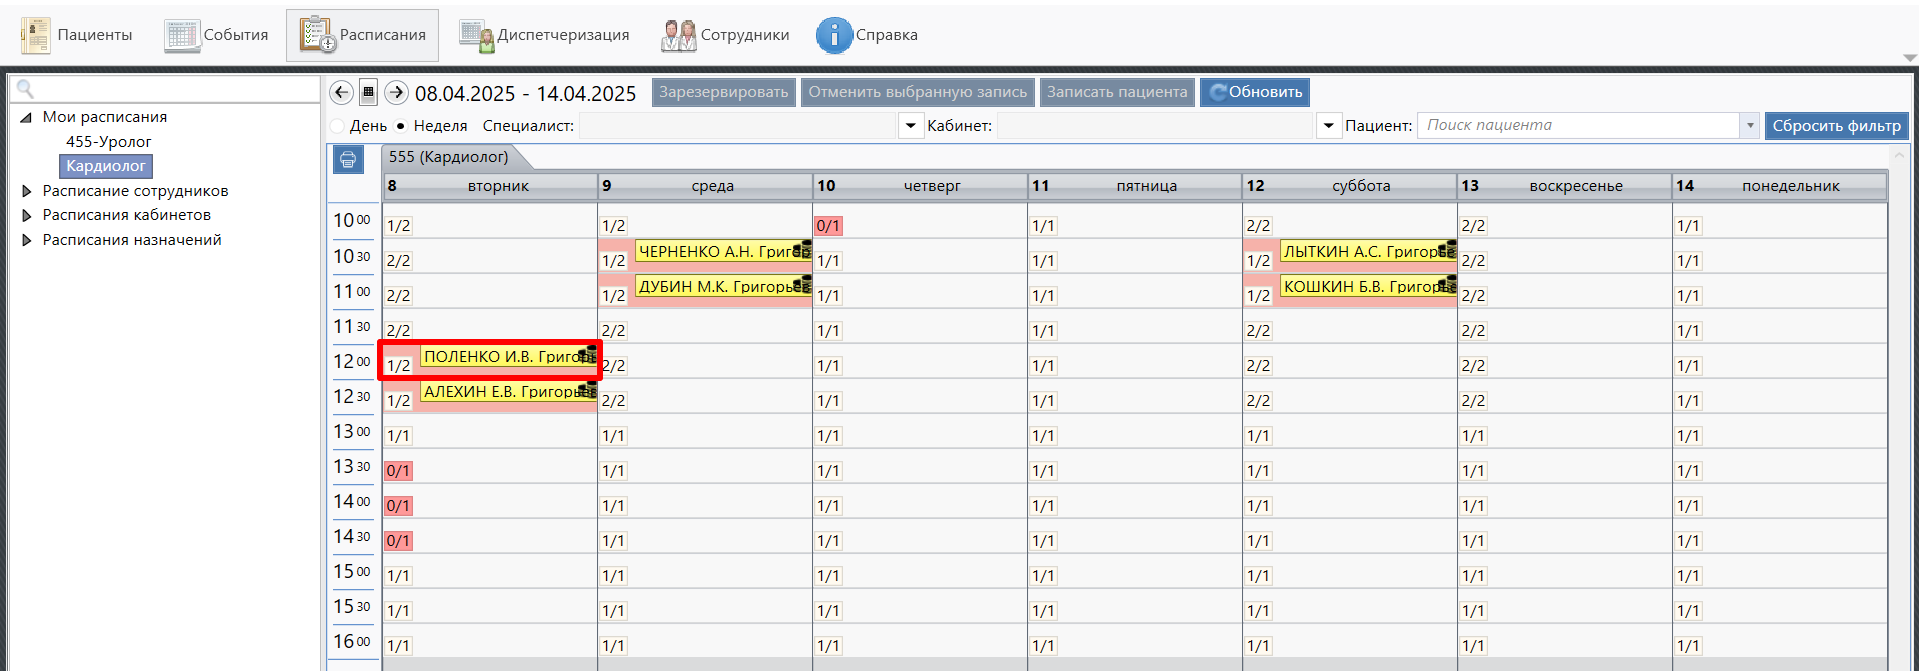1919x671 pixels.
Task: Expand the Расписание сотрудников tree node
Action: (x=27, y=191)
